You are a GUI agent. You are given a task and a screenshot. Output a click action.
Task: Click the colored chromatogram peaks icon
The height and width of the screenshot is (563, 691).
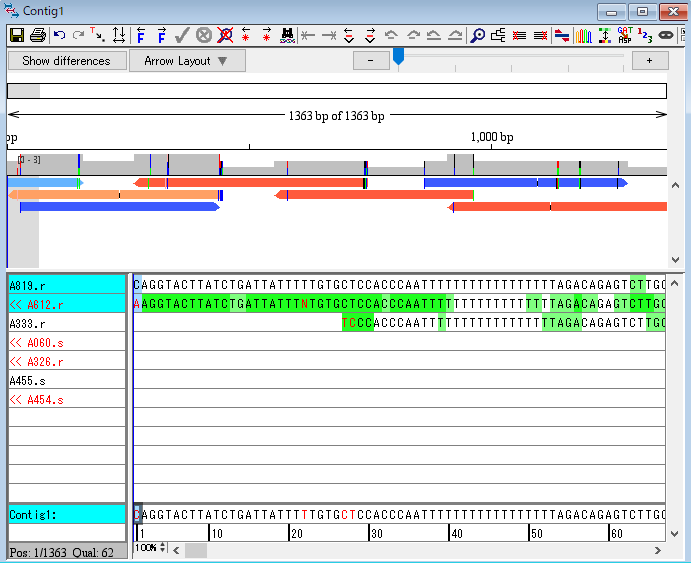pyautogui.click(x=583, y=35)
